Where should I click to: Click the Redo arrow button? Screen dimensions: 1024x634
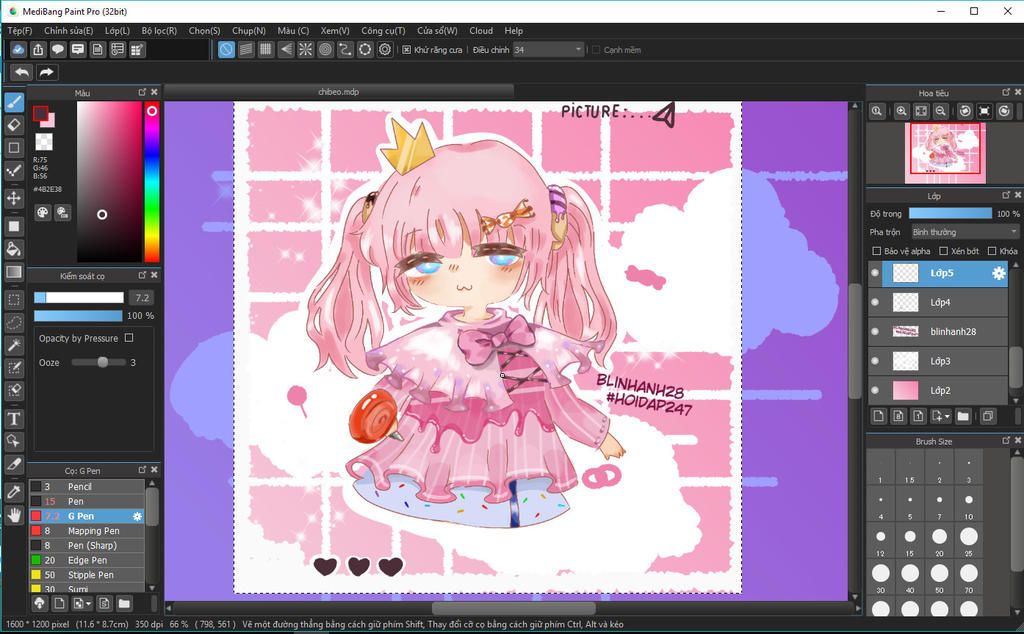tap(46, 72)
